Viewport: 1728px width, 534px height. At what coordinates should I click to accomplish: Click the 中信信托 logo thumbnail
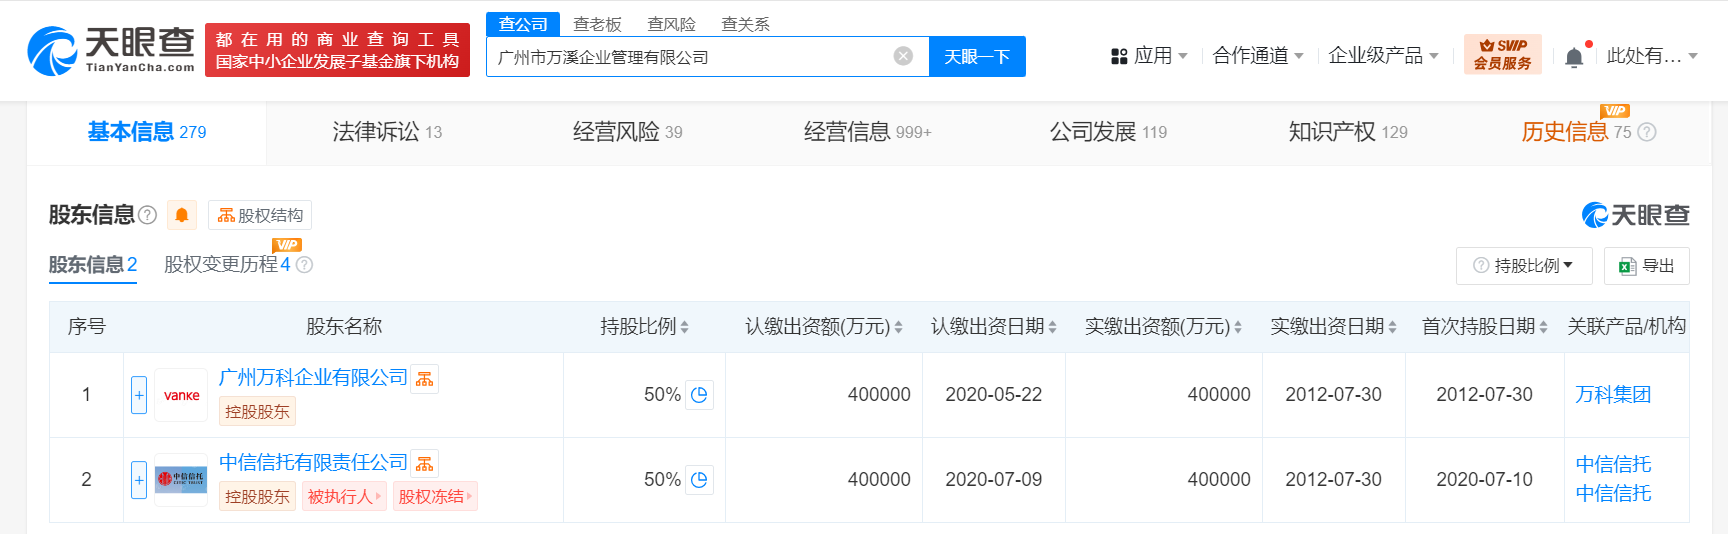(x=181, y=480)
